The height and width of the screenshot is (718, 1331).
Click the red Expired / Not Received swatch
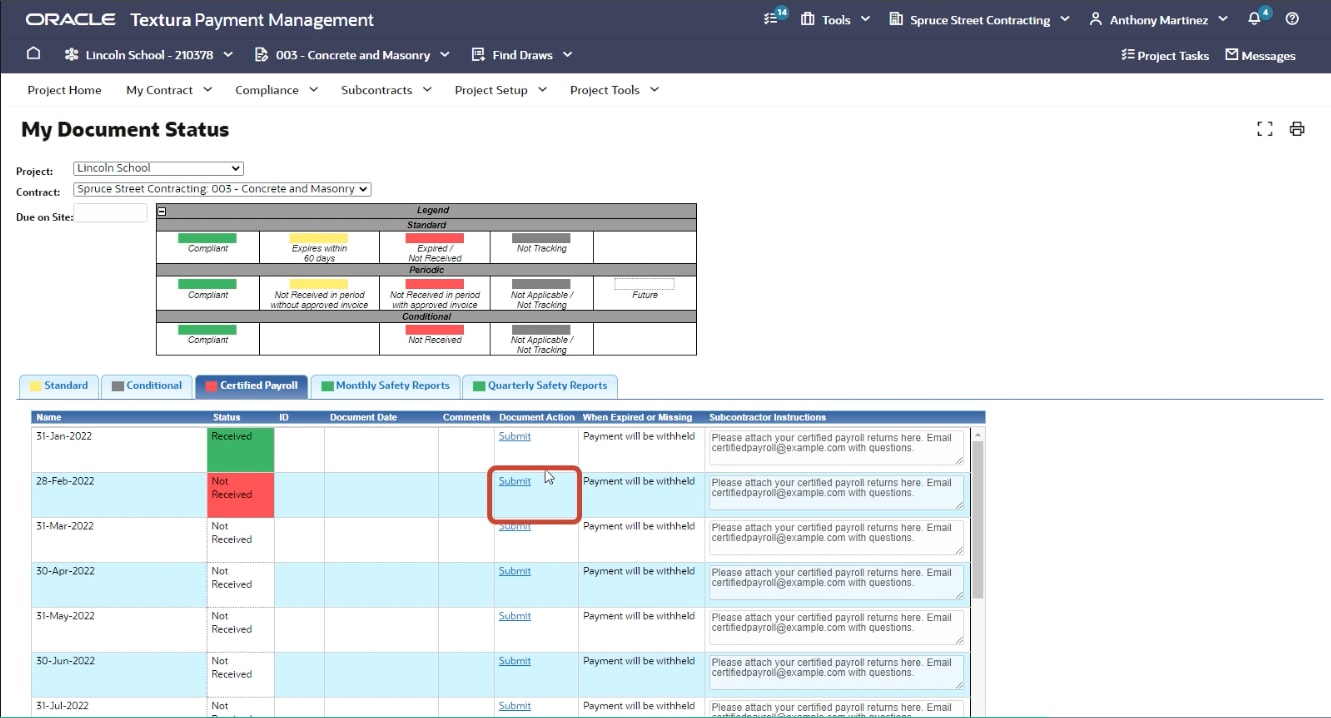coord(435,239)
